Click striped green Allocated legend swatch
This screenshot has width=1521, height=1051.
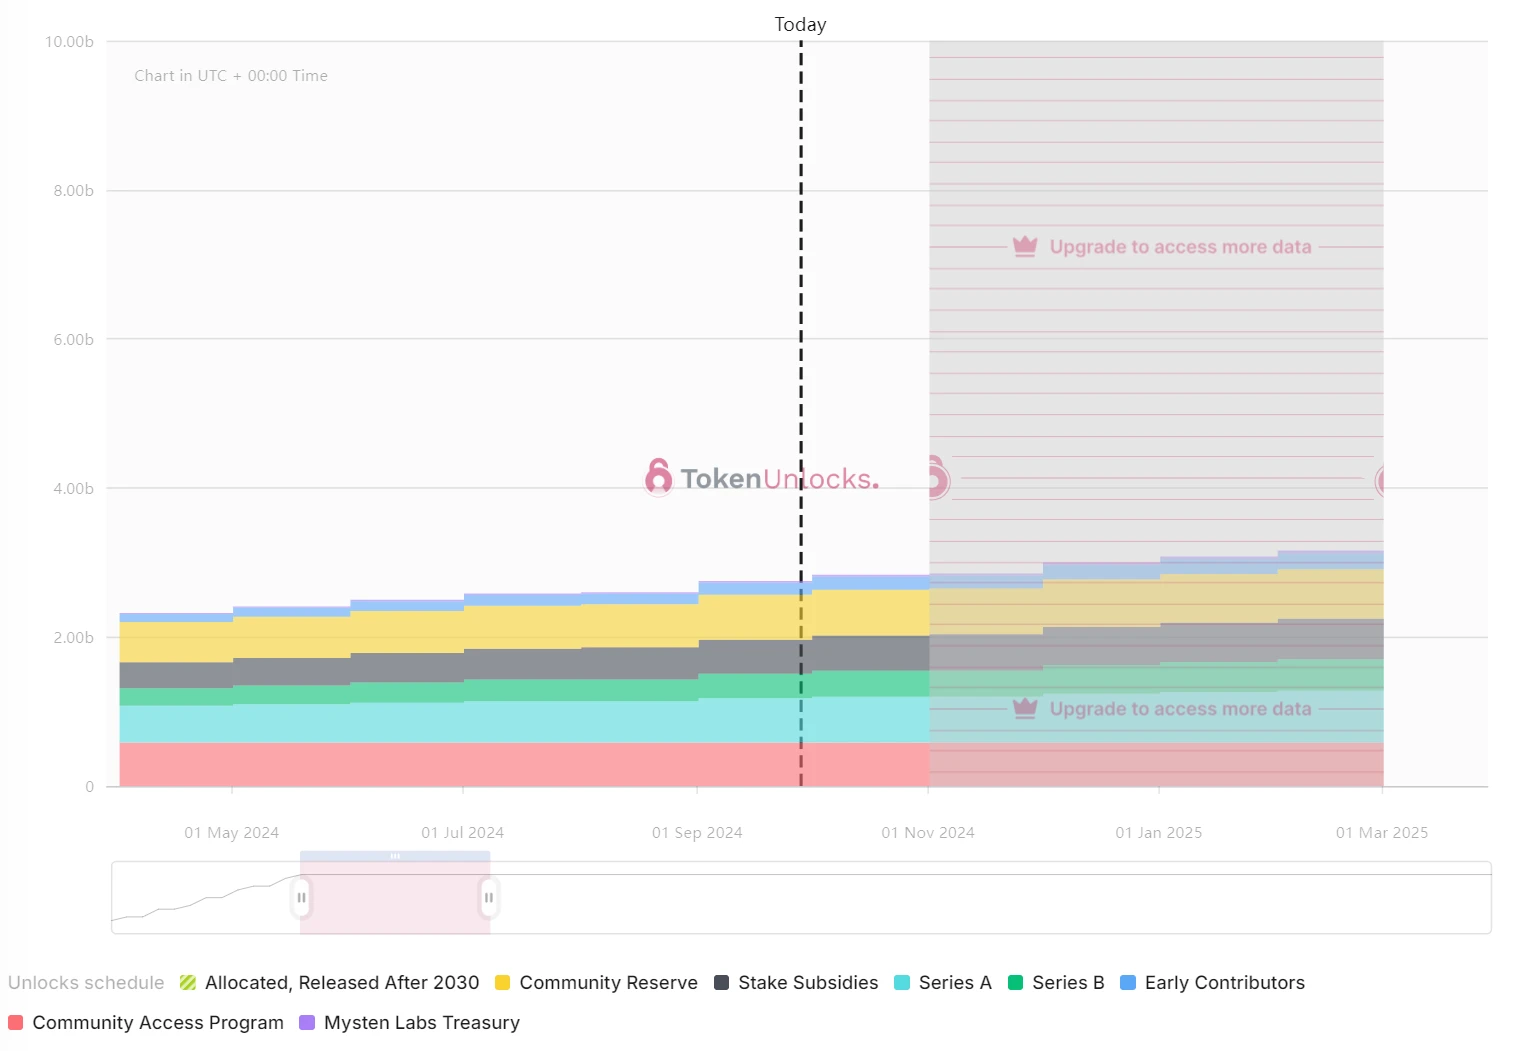coord(188,983)
